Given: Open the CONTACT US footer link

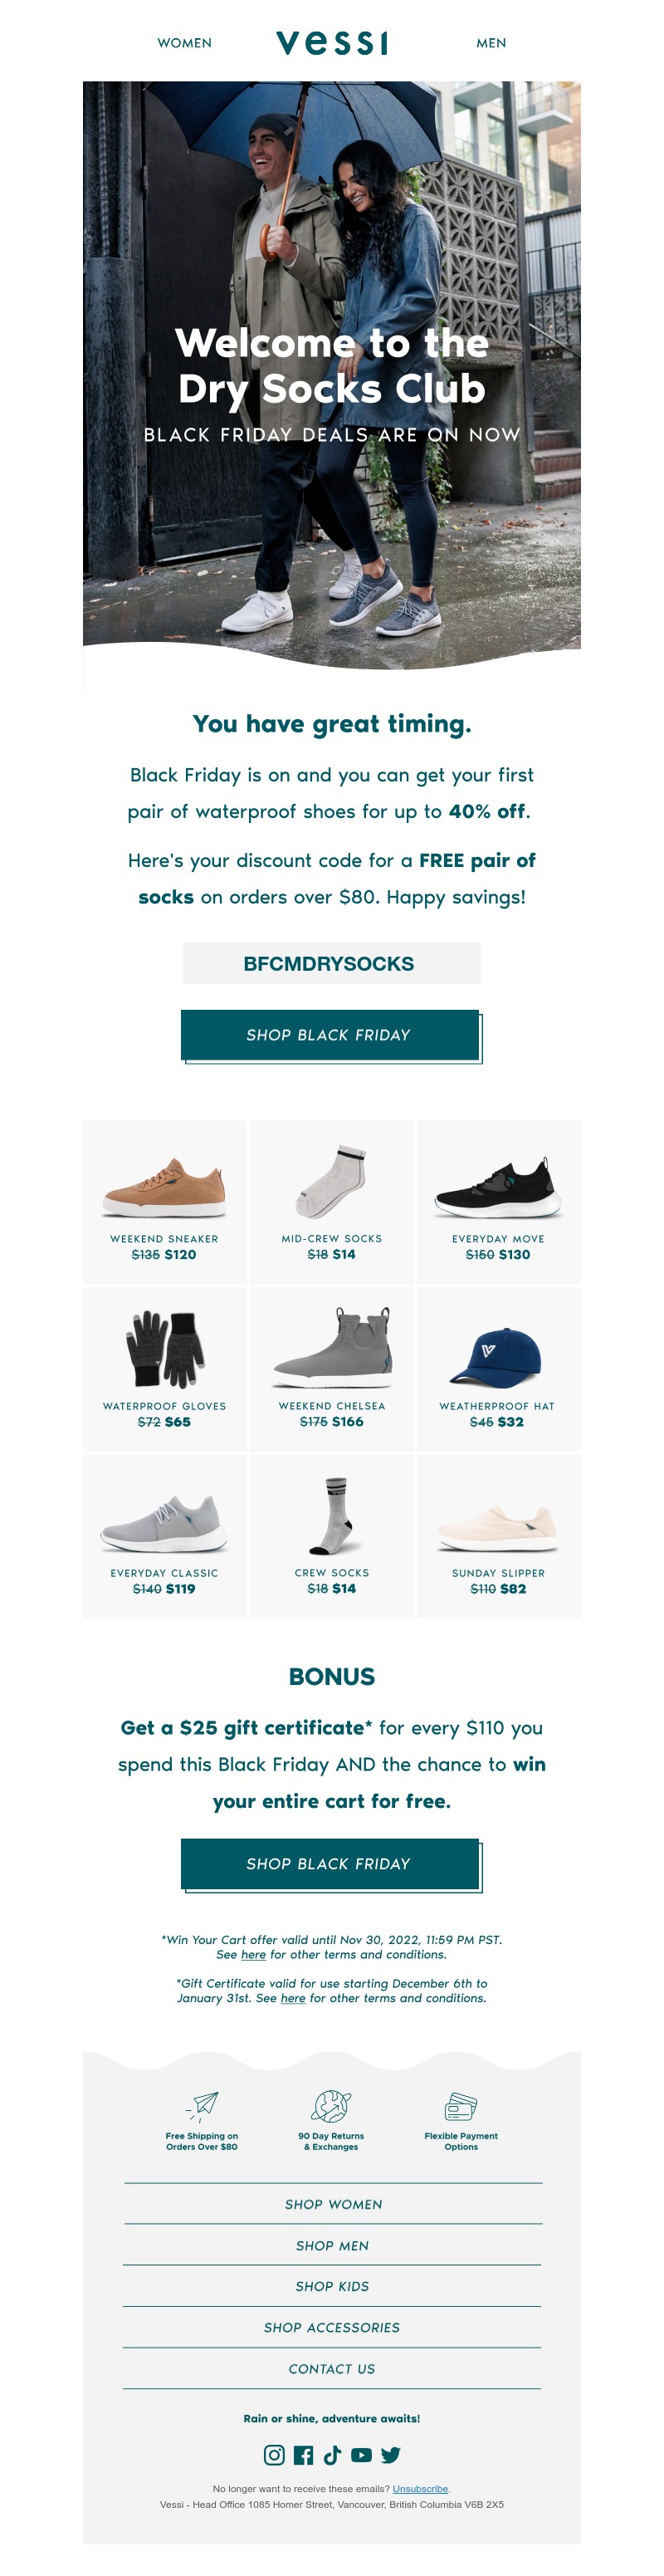Looking at the screenshot, I should click(x=332, y=2369).
